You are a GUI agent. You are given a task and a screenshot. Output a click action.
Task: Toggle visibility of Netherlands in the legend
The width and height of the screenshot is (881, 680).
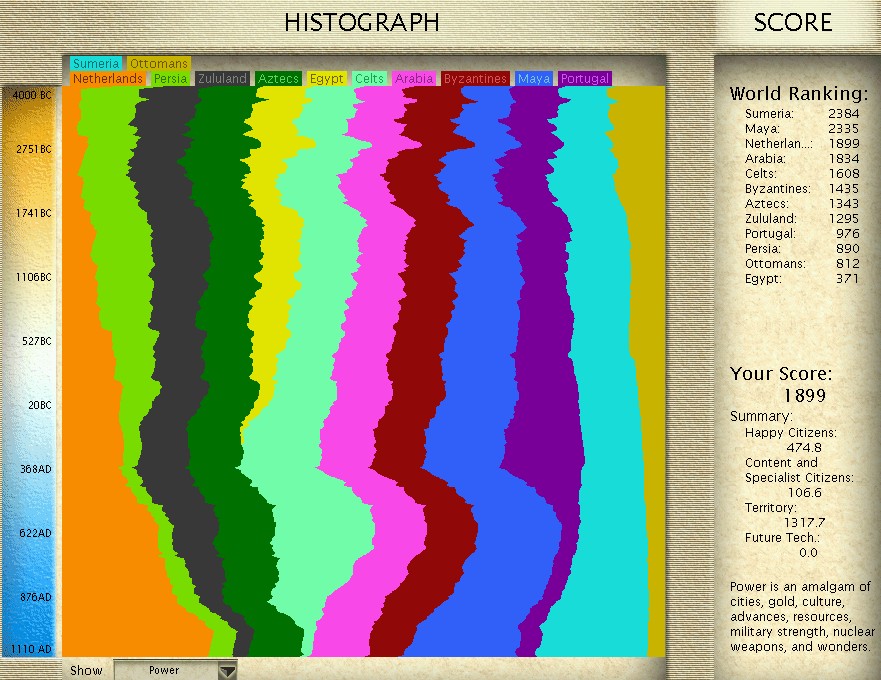(x=108, y=77)
